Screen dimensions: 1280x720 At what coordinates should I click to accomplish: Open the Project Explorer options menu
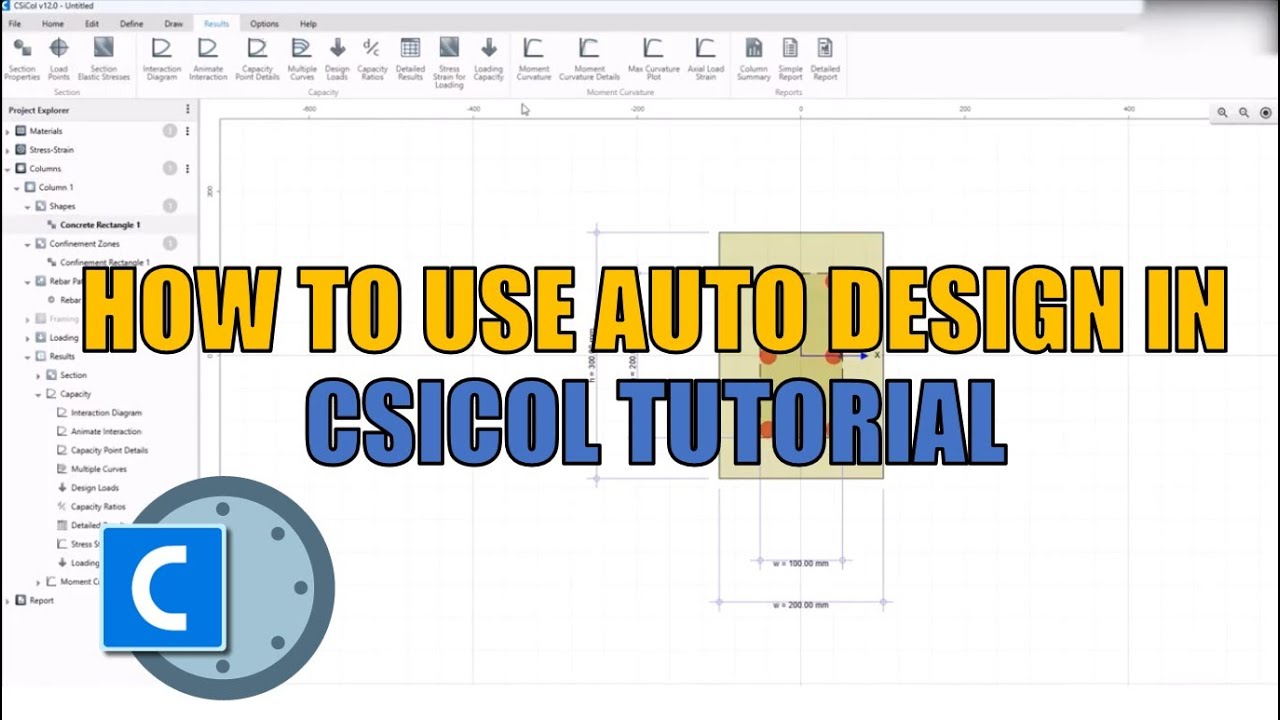(x=187, y=110)
